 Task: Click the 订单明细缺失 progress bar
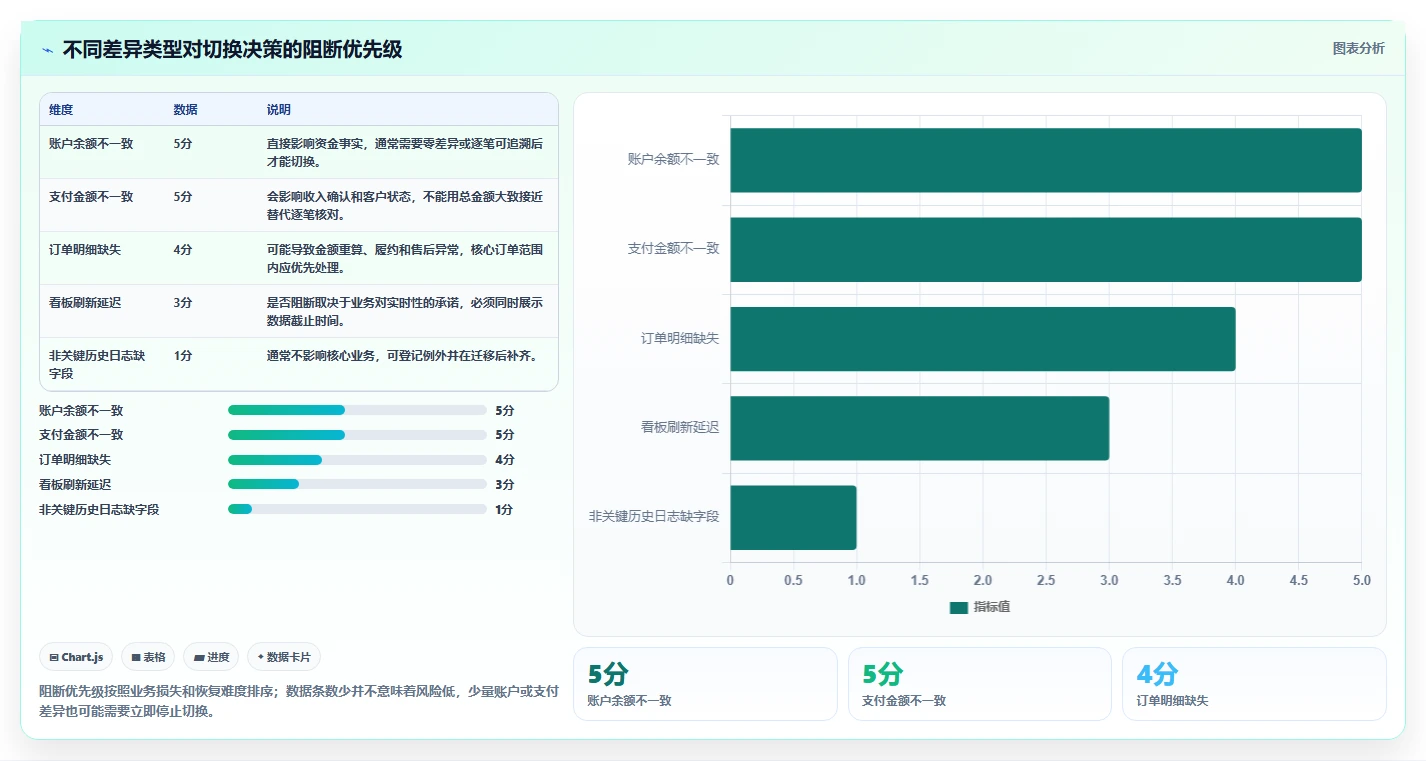point(357,460)
